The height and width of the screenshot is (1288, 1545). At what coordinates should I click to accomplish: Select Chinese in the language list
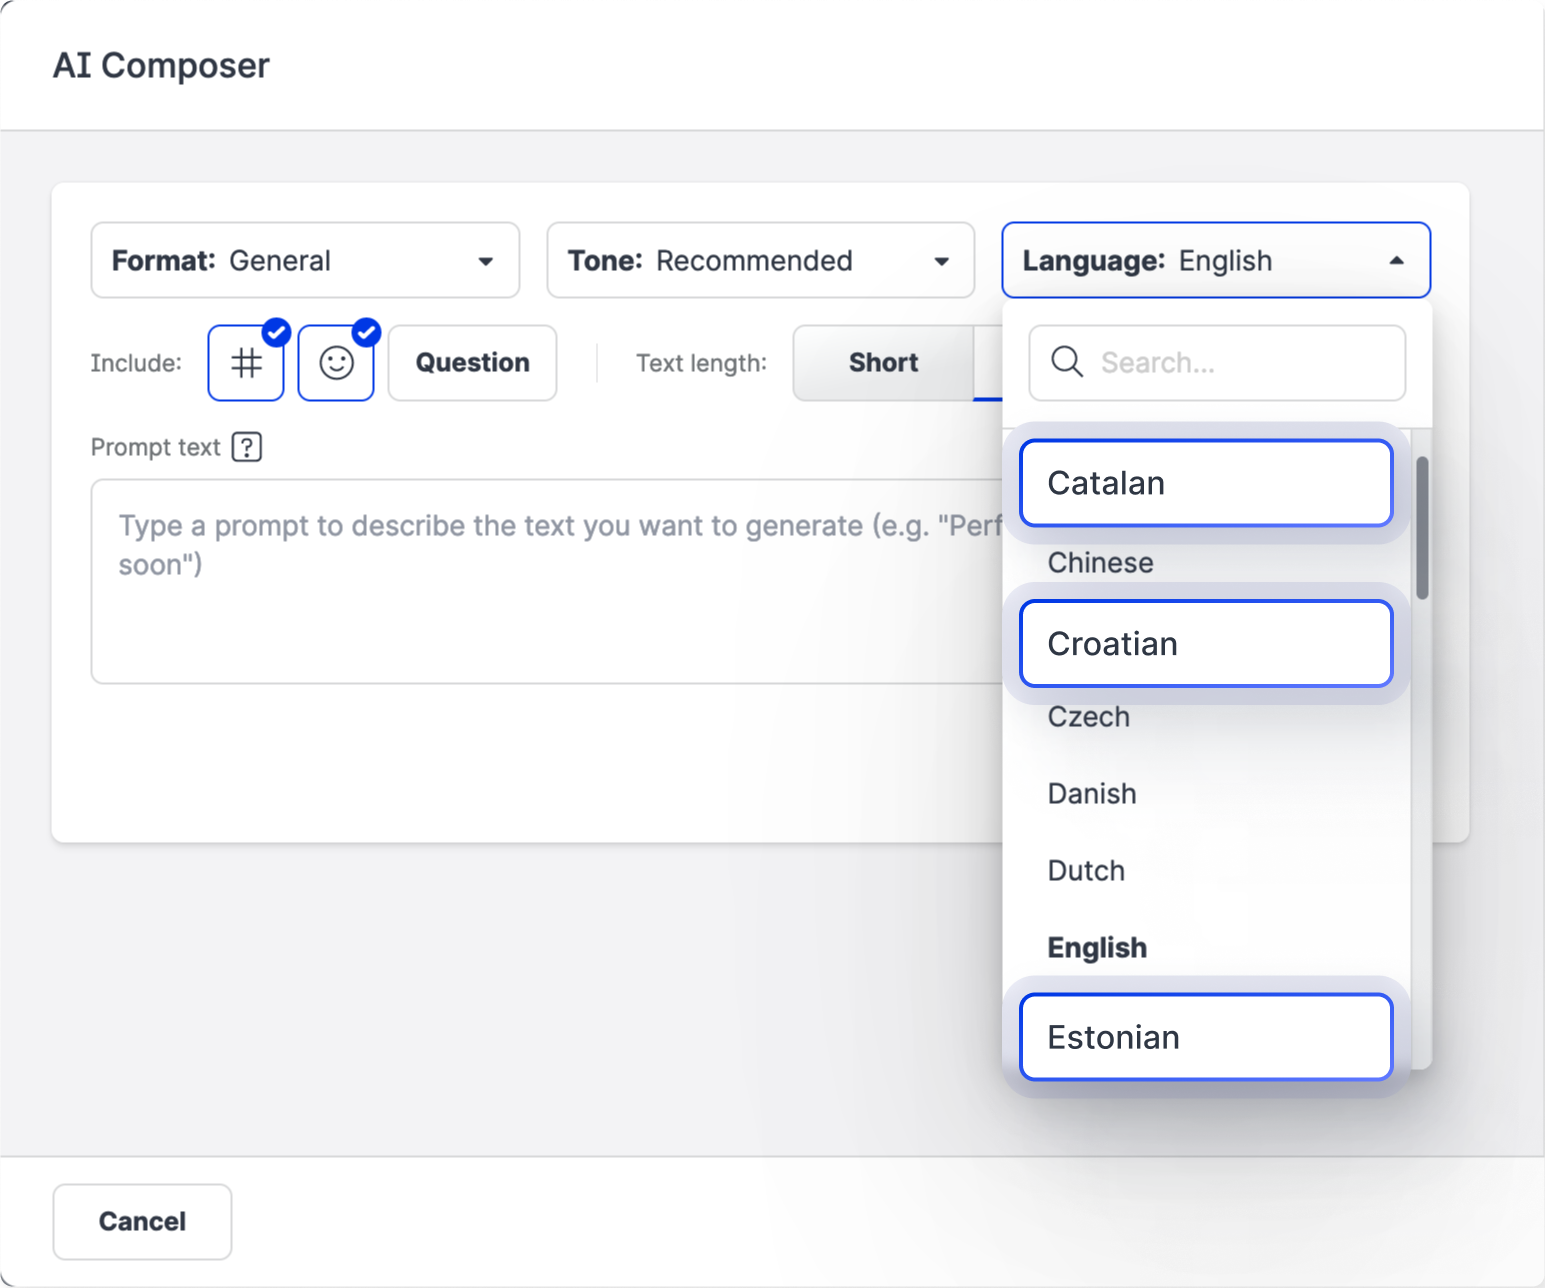[x=1100, y=563]
